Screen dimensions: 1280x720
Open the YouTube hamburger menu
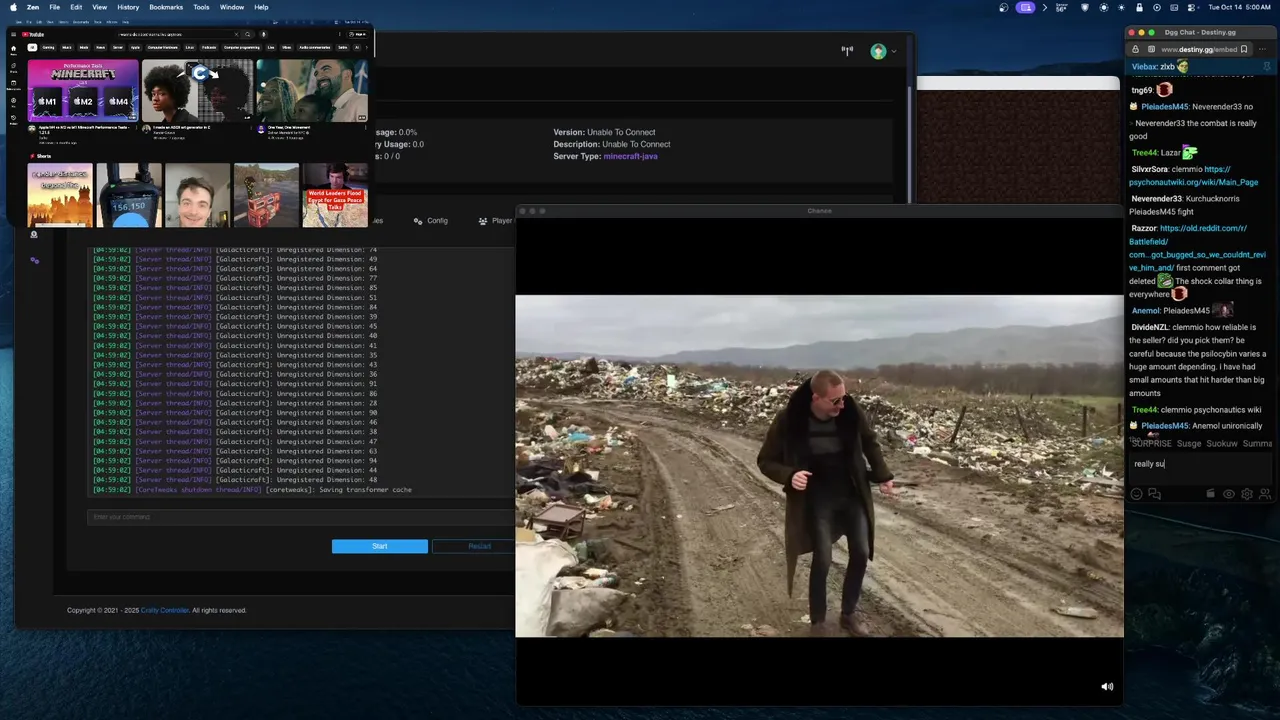click(14, 34)
